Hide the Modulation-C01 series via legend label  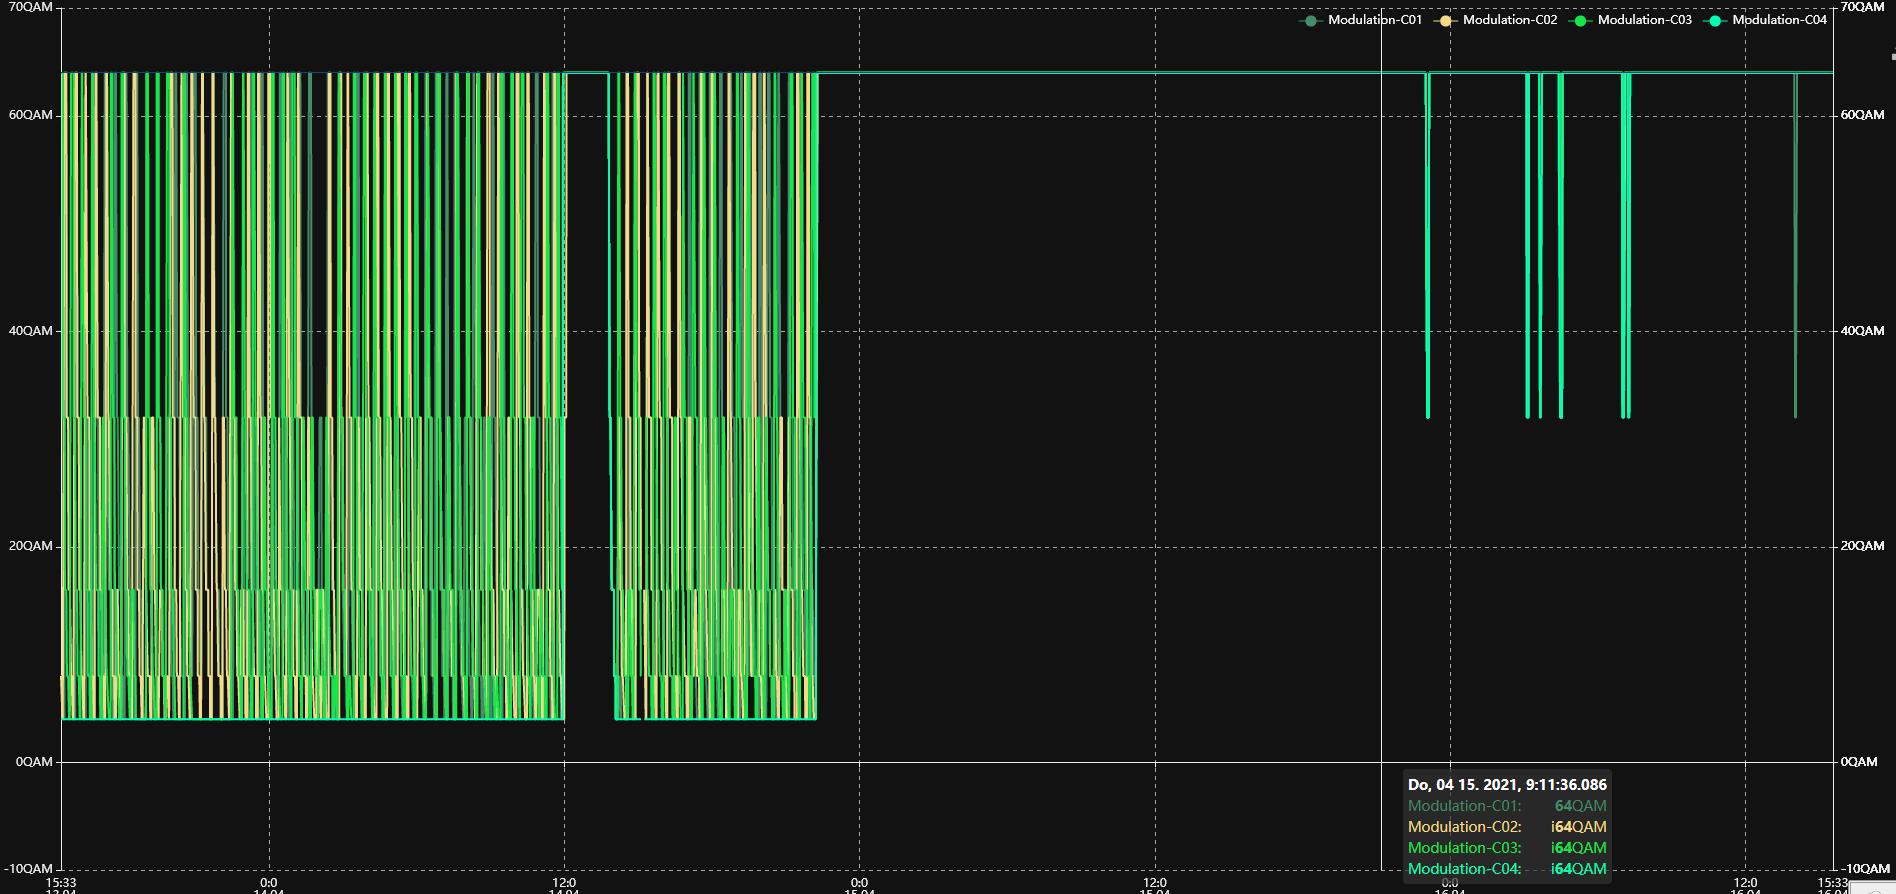pyautogui.click(x=1374, y=20)
